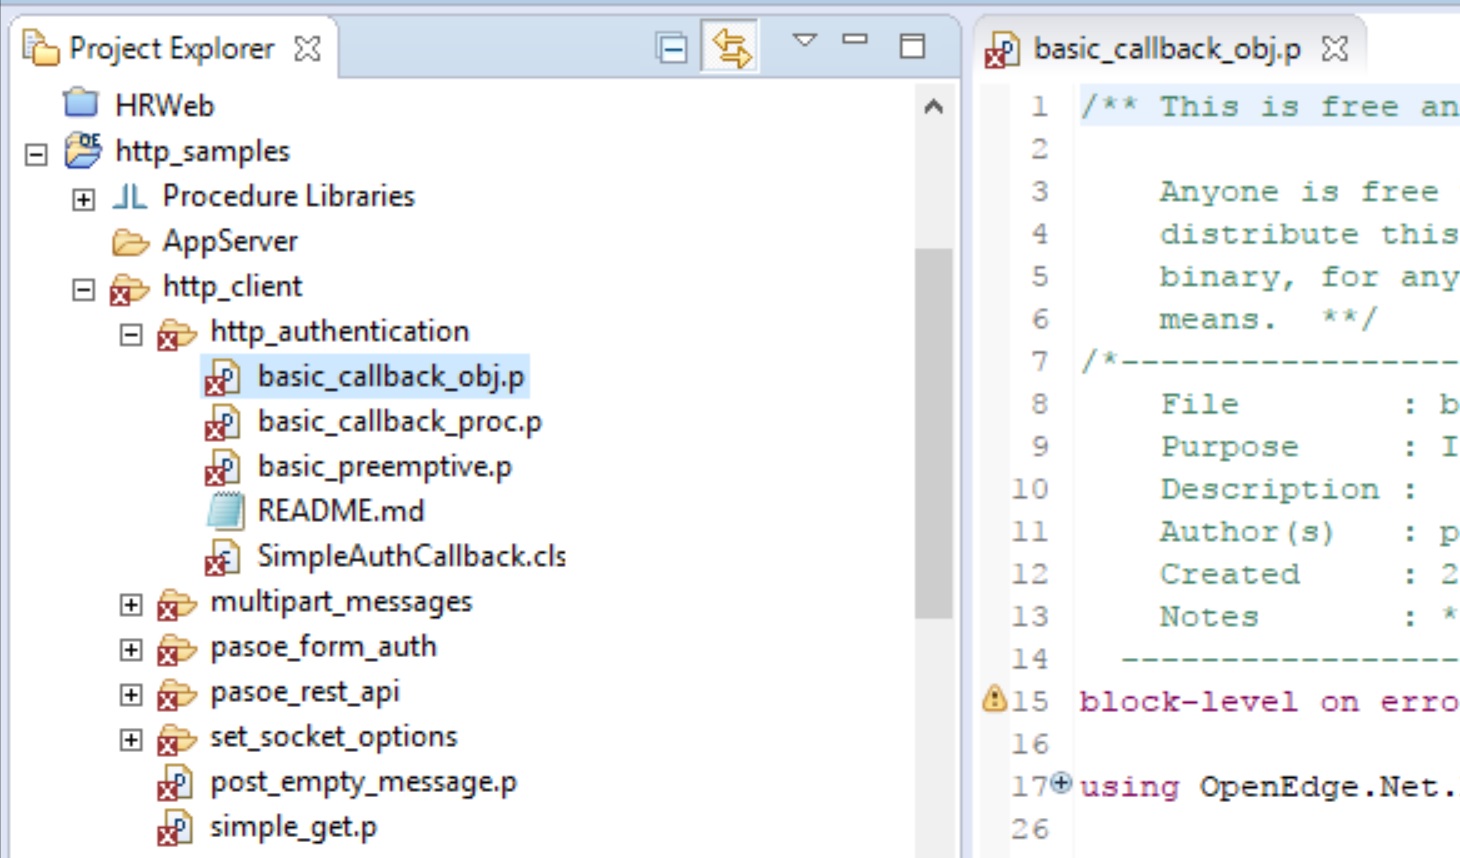Click the http_client folder error icon
This screenshot has width=1460, height=858.
tap(129, 289)
